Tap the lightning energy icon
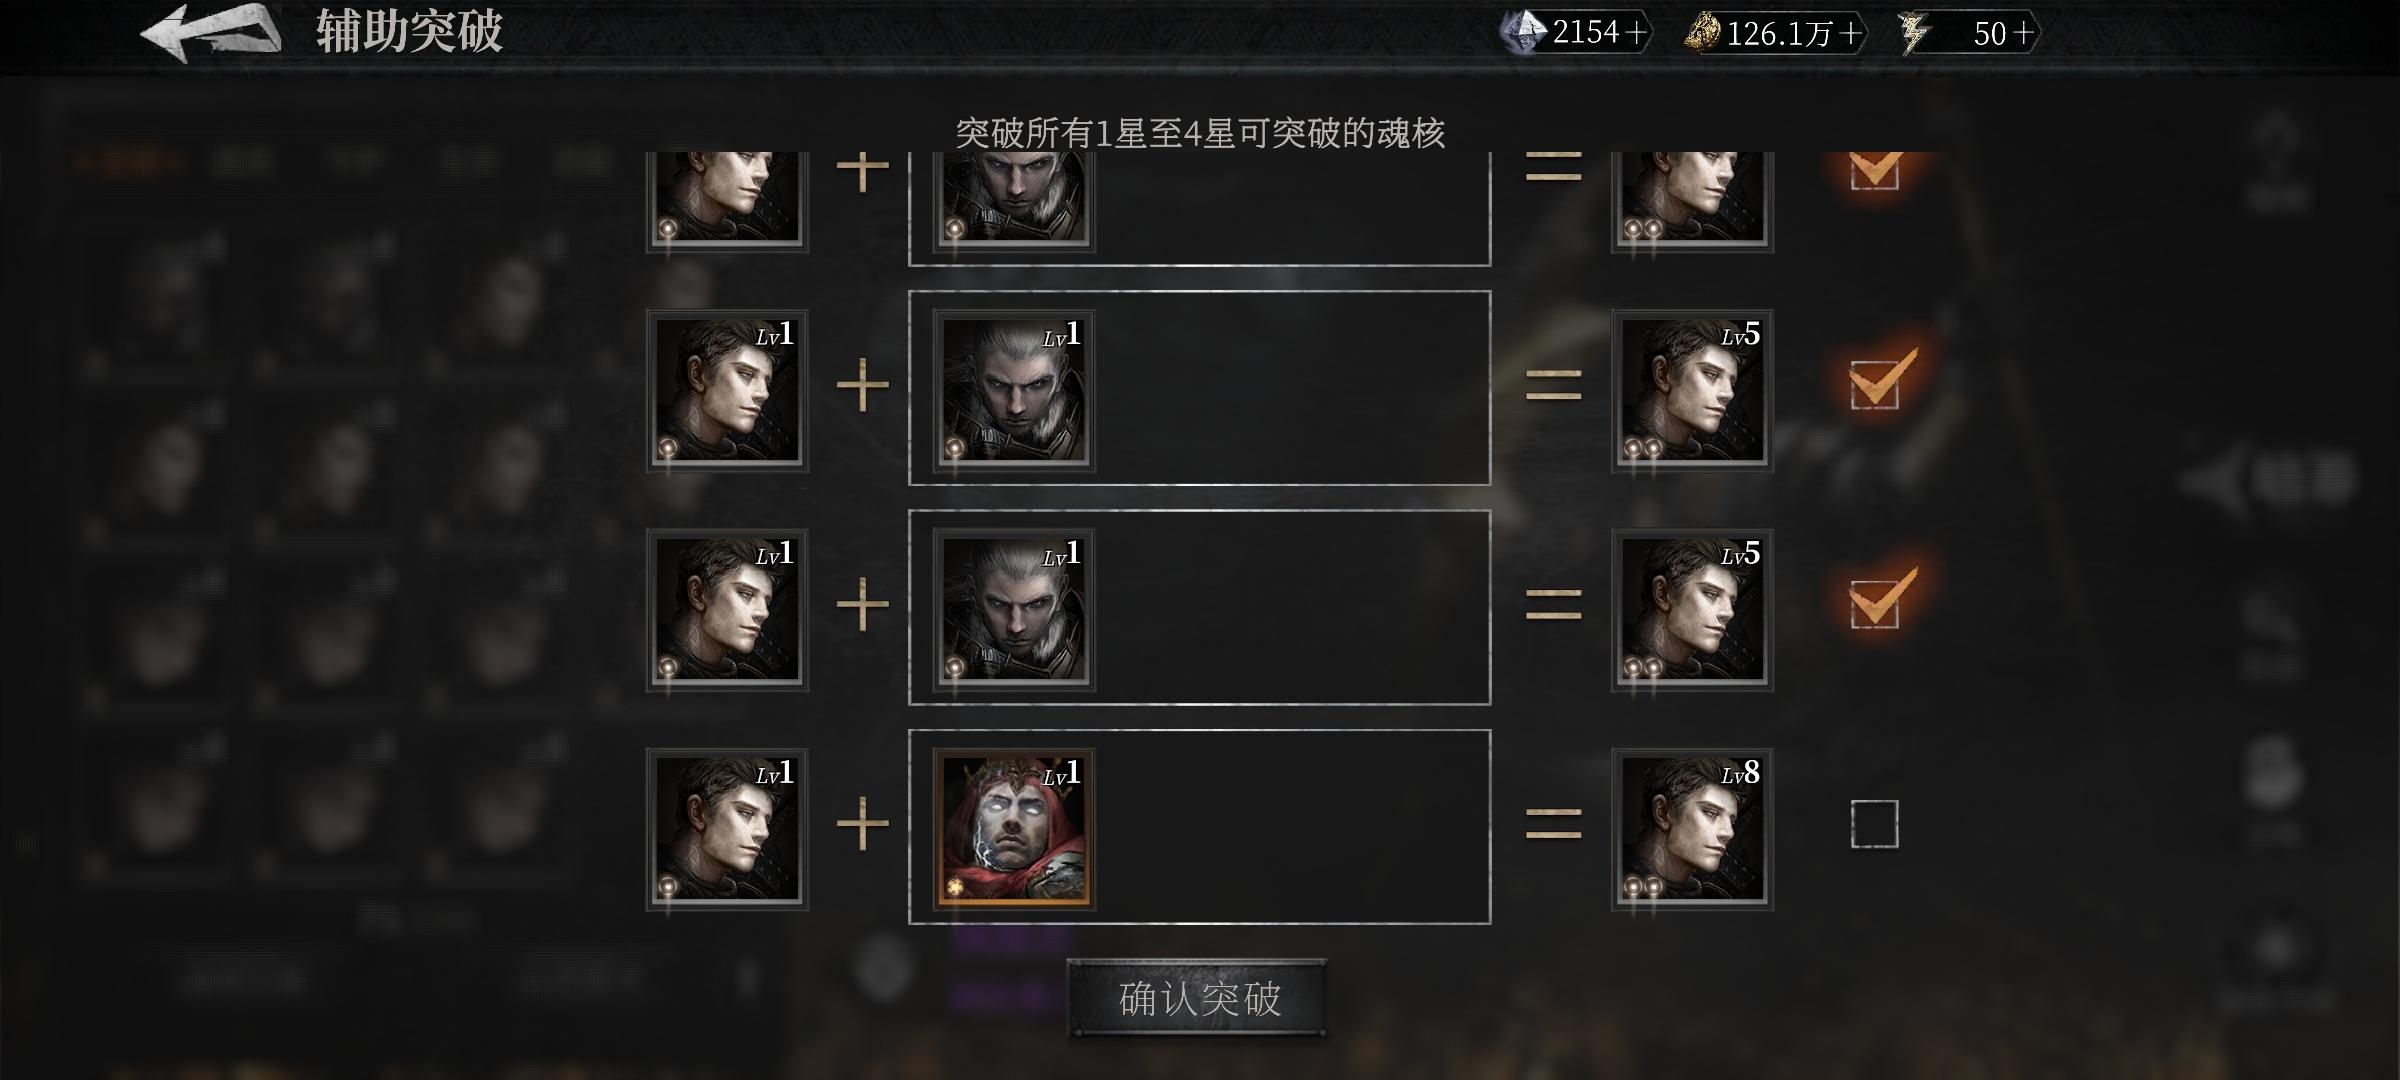 point(1914,33)
